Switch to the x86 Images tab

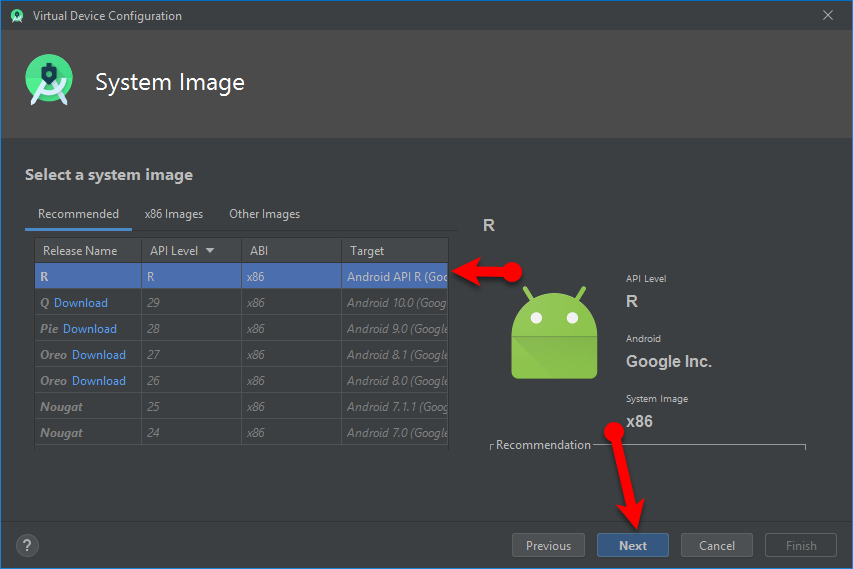pos(173,214)
